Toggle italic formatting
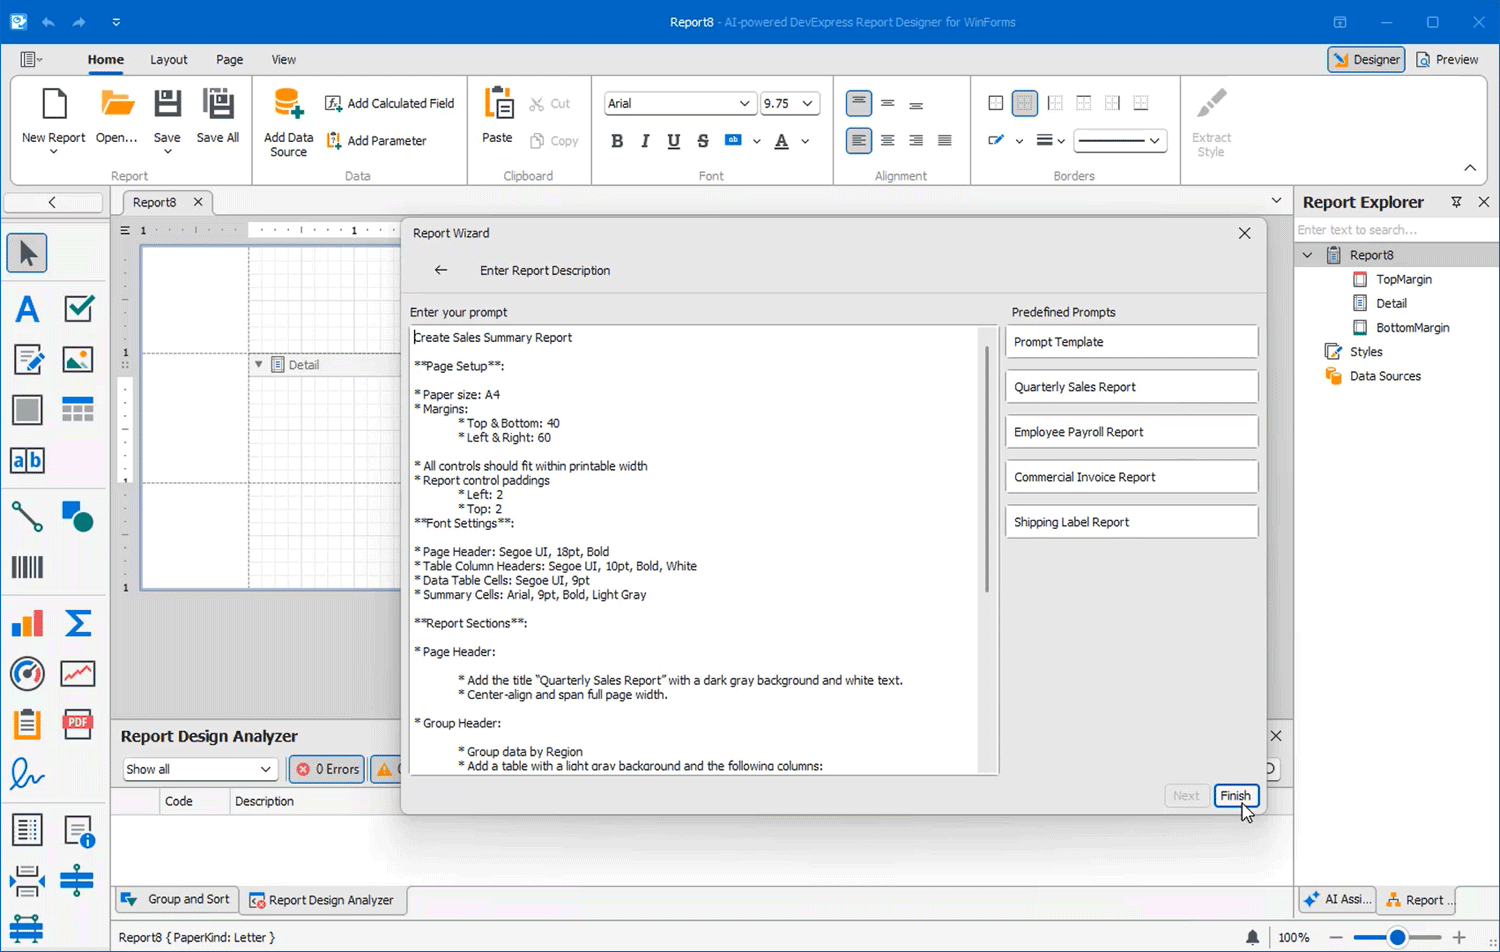The image size is (1500, 952). (645, 140)
